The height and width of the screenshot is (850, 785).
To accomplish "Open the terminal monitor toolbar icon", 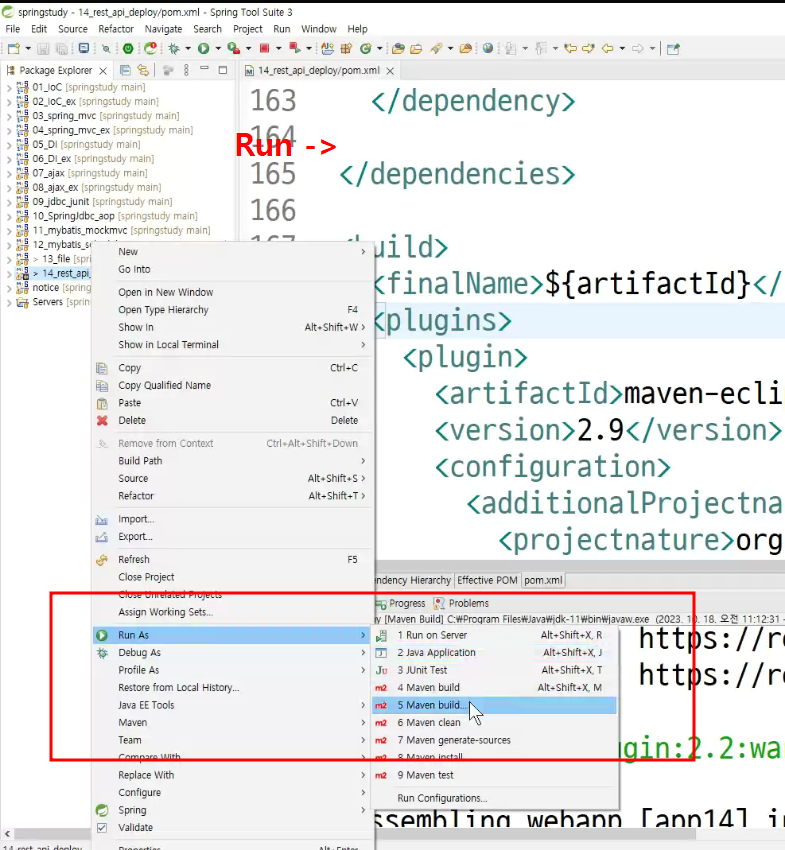I will [x=83, y=48].
